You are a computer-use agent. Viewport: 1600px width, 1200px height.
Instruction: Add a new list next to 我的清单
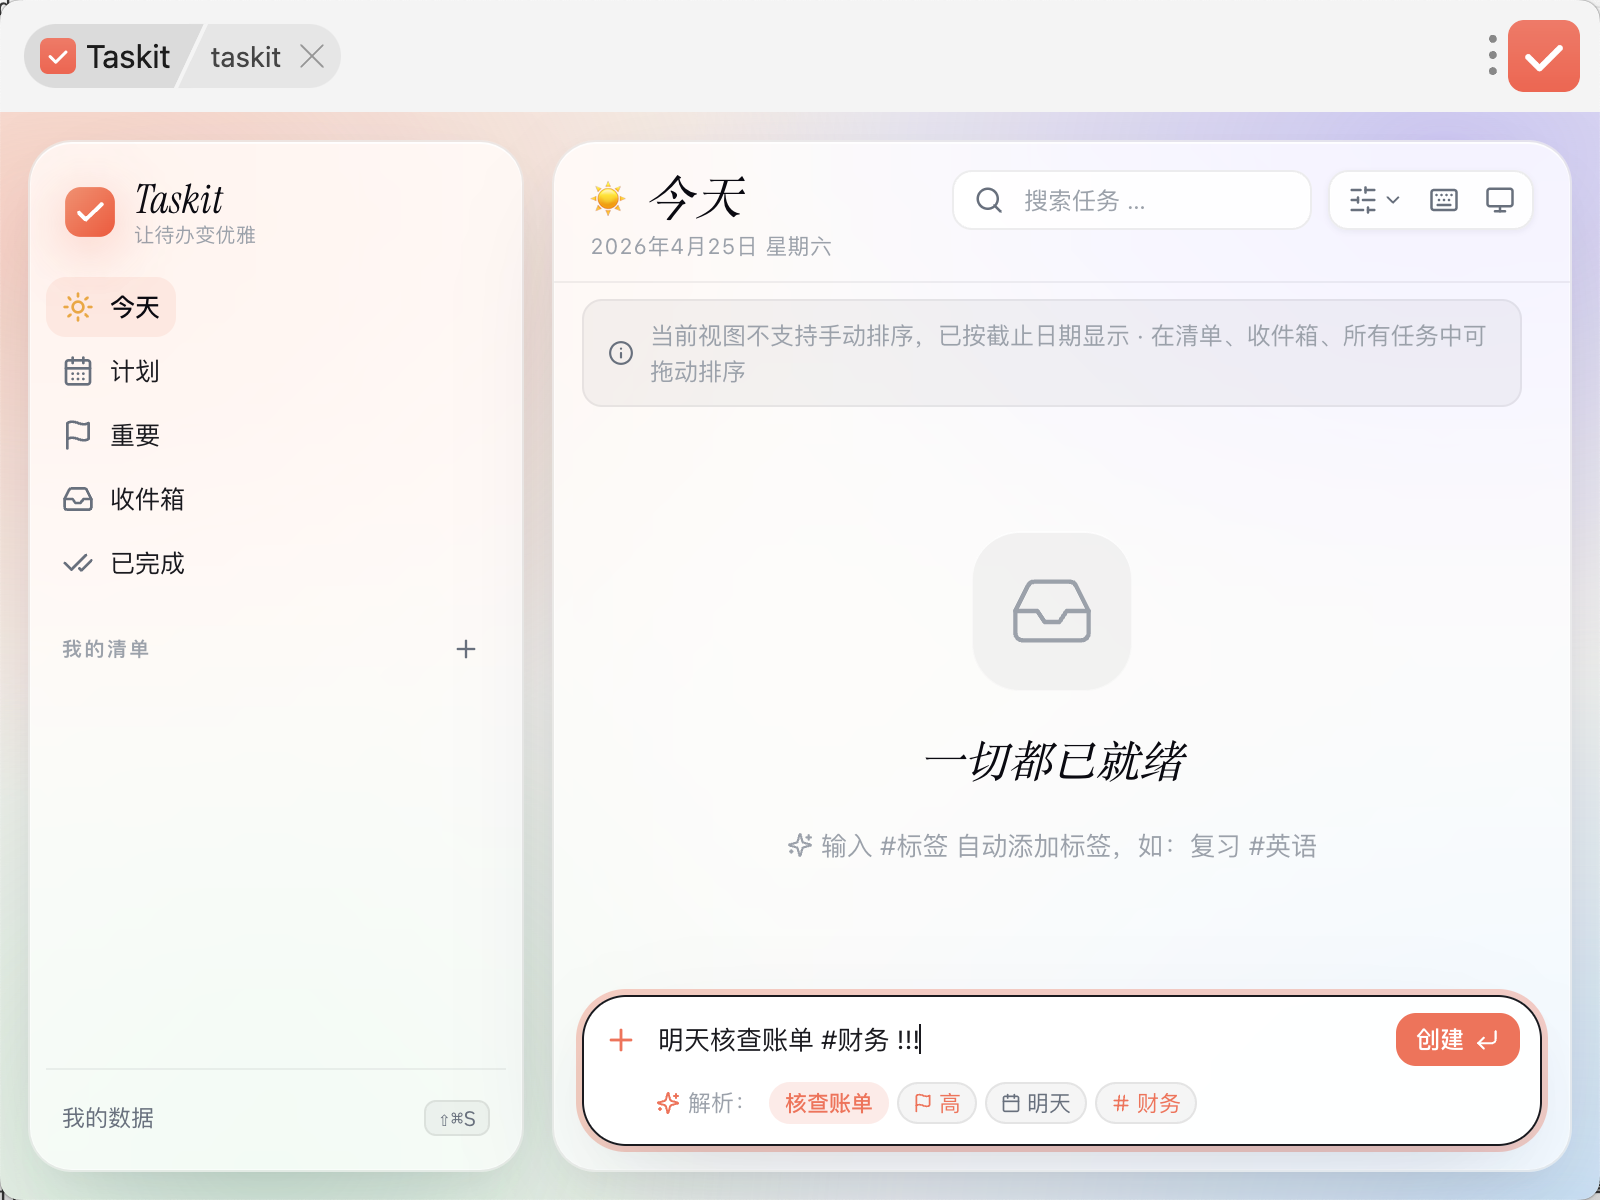466,649
